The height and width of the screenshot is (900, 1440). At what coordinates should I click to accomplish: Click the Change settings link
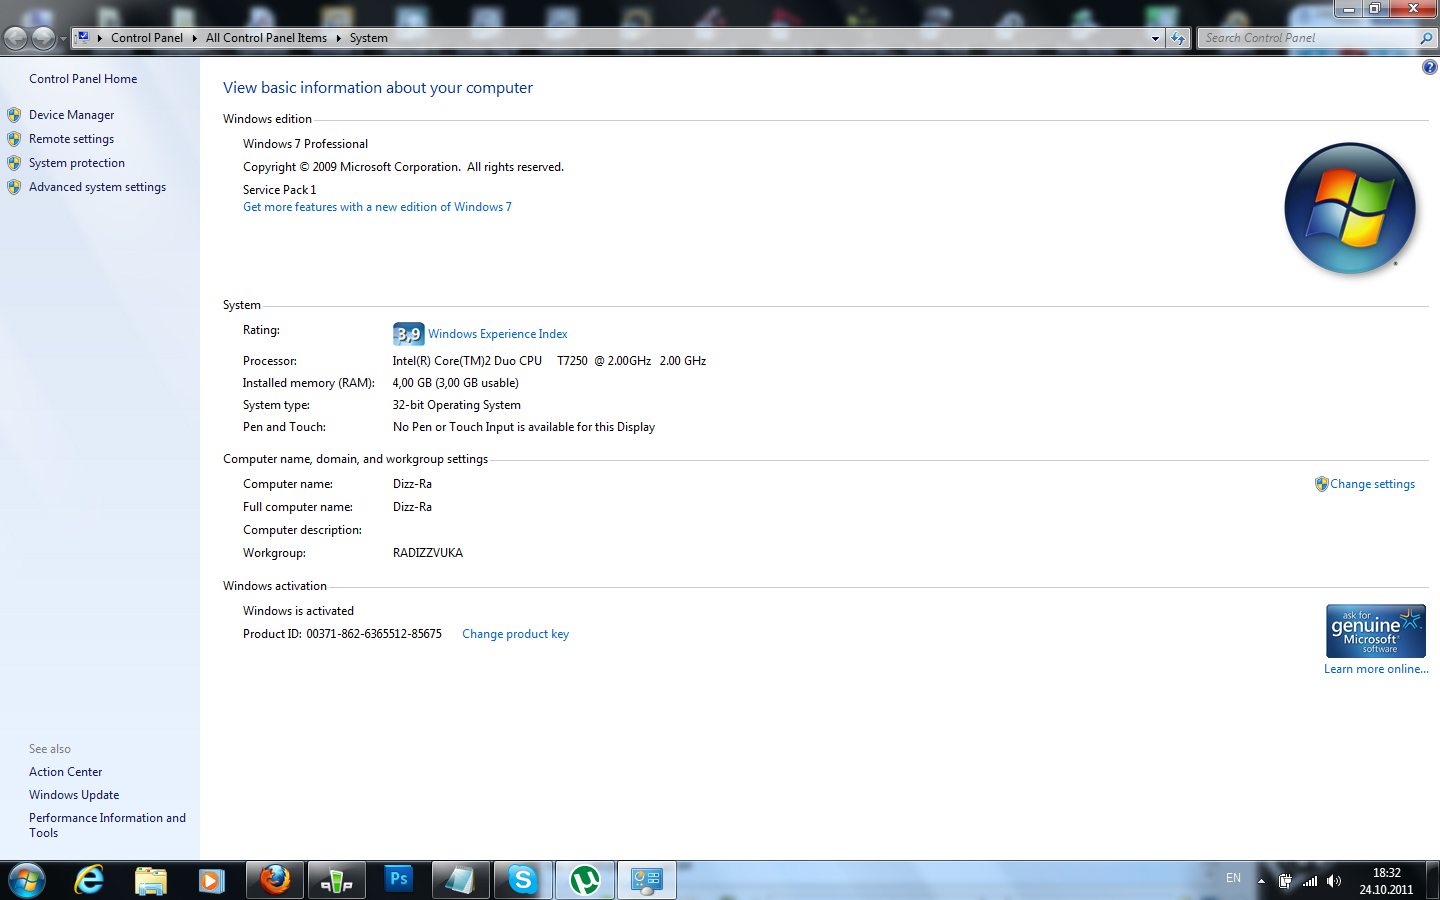(1372, 484)
